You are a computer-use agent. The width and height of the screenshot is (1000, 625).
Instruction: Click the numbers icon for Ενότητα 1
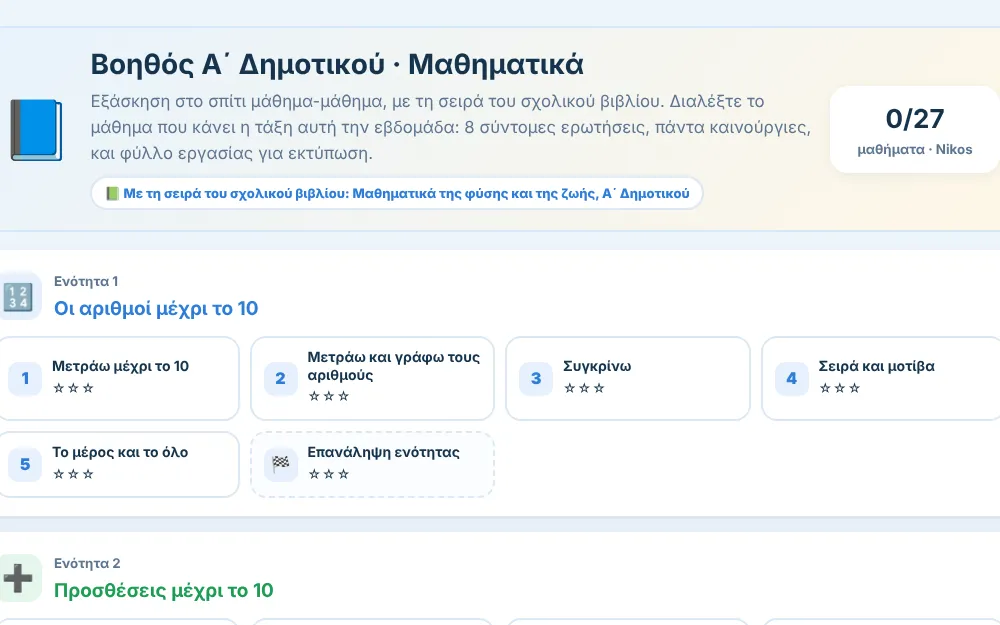[18, 296]
